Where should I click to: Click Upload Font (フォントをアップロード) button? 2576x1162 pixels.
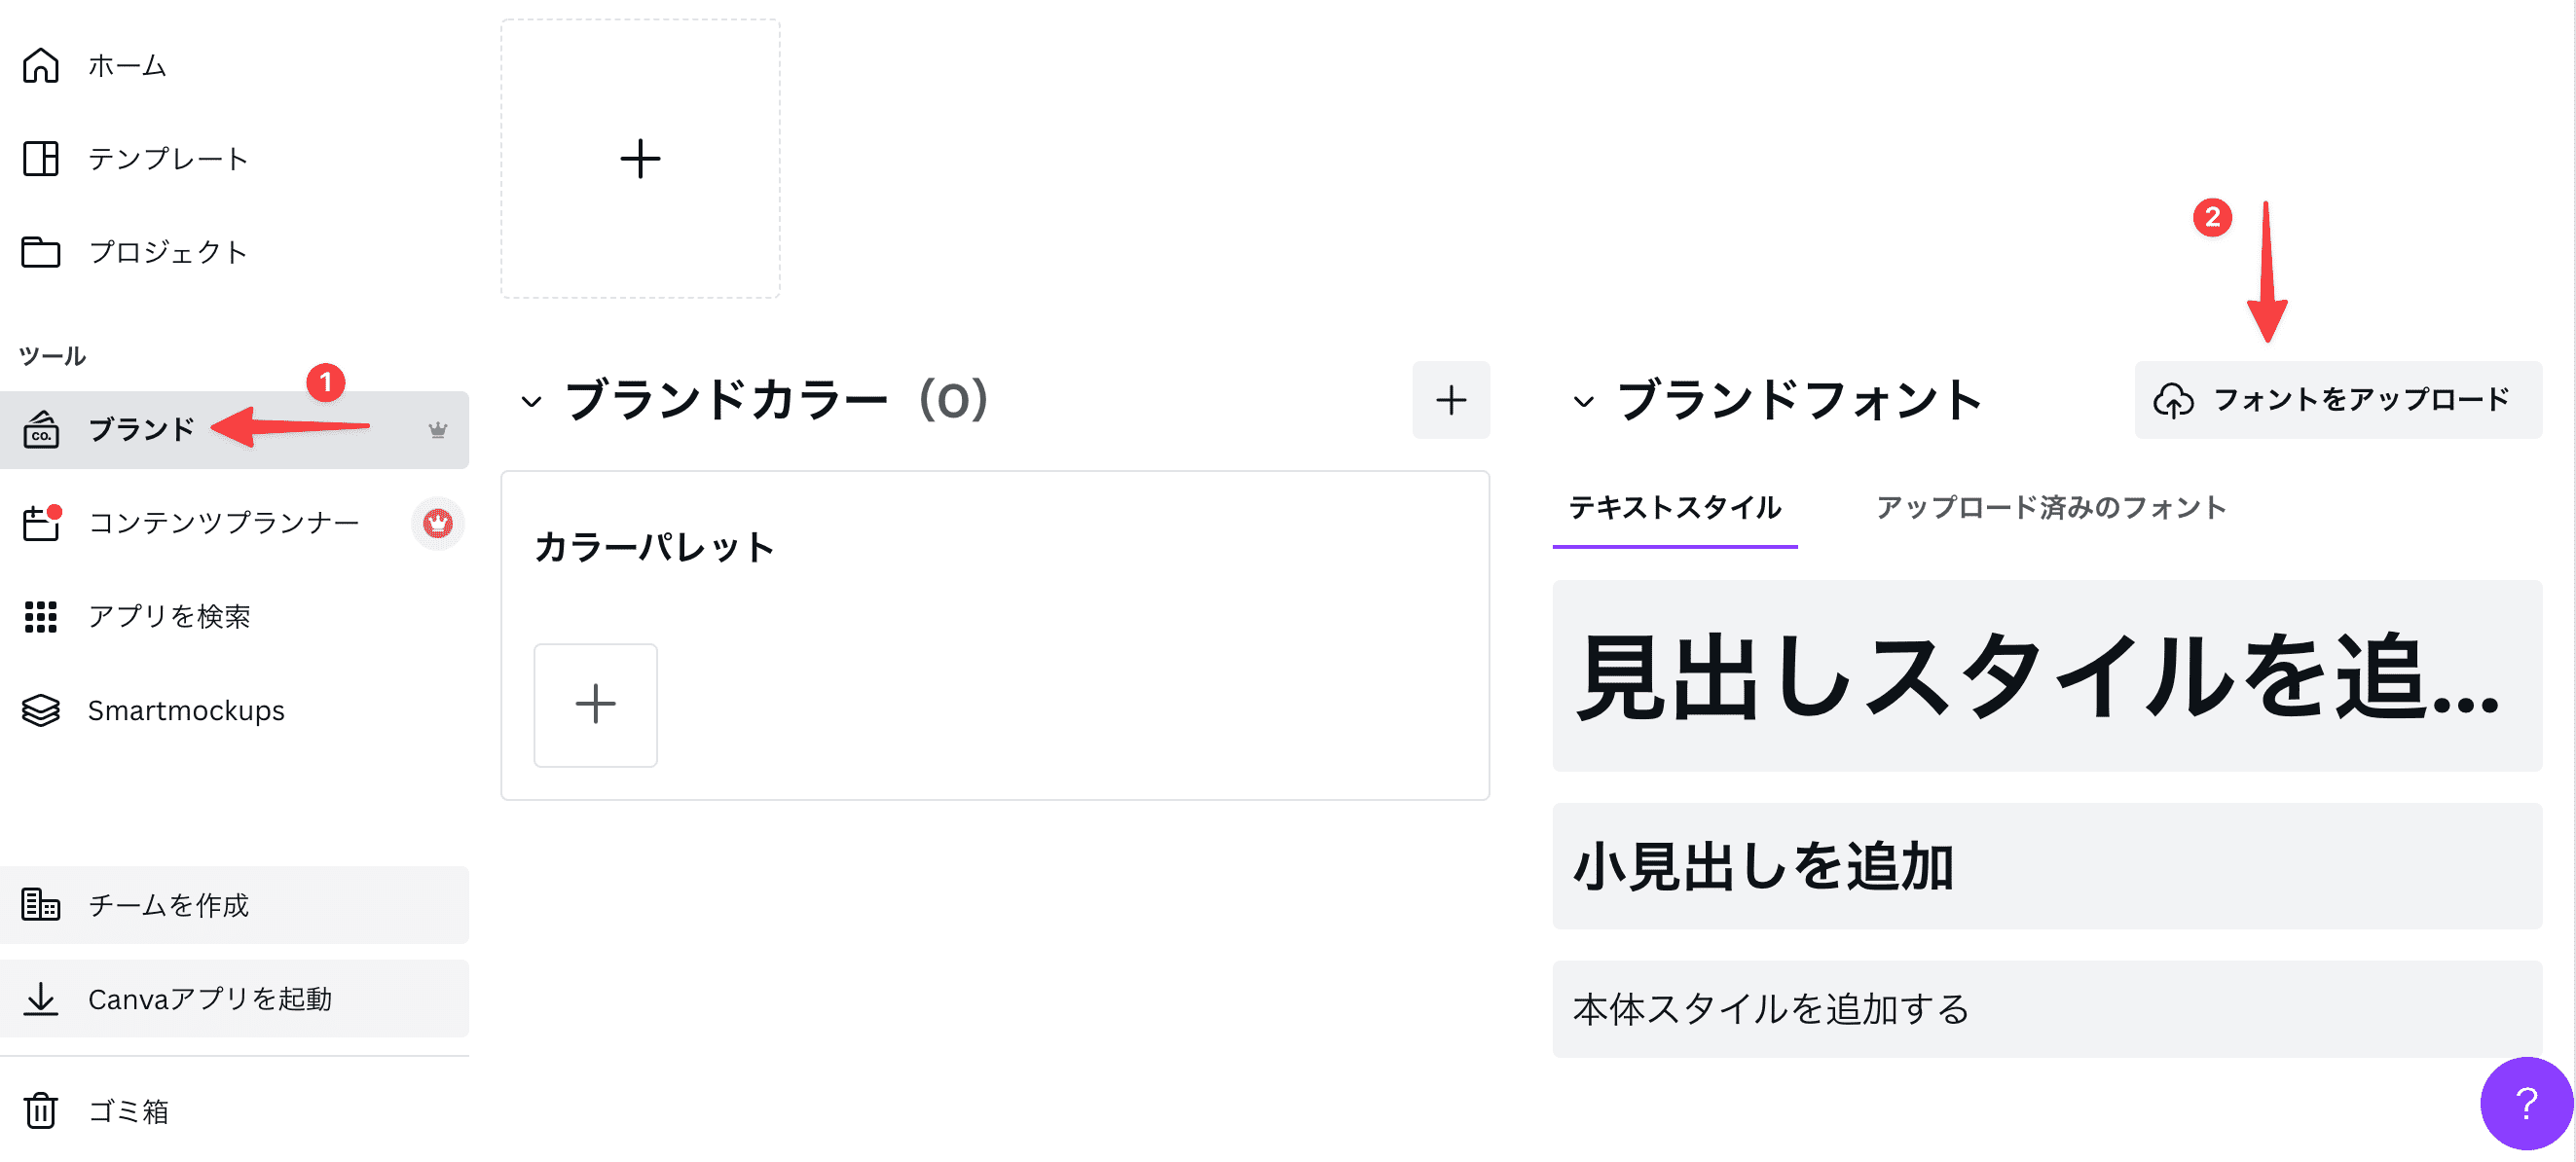click(2338, 400)
